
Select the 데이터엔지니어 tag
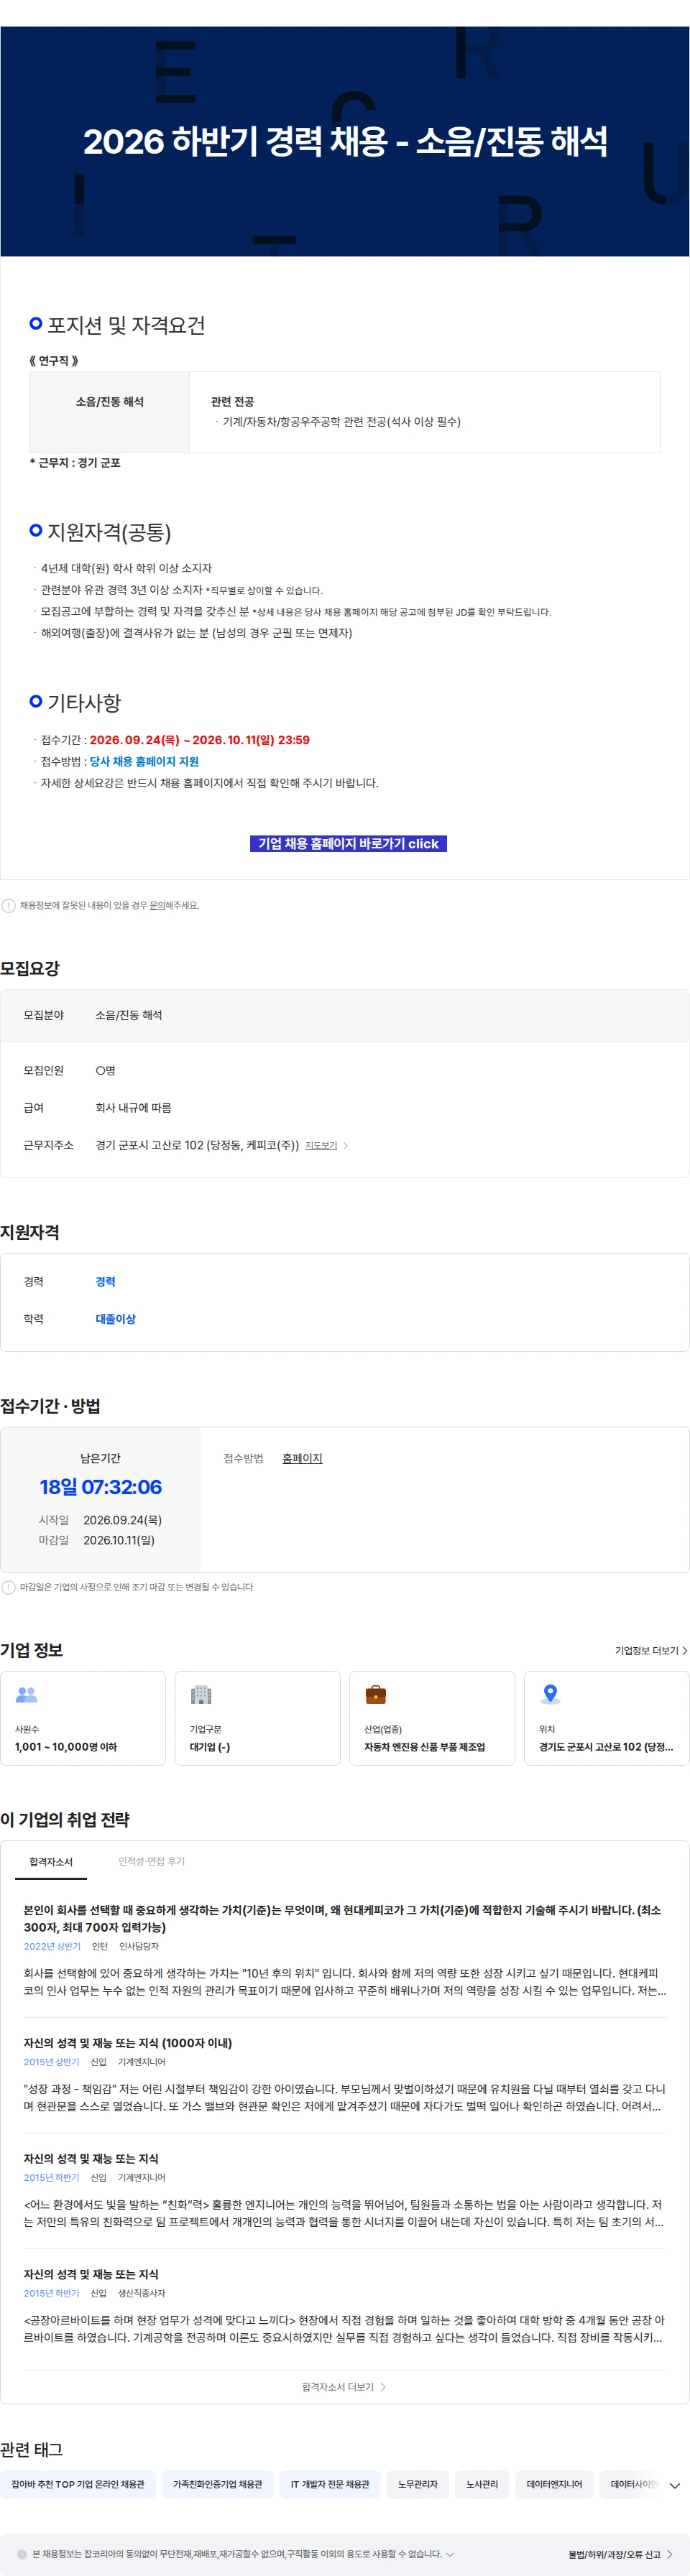click(x=554, y=2483)
